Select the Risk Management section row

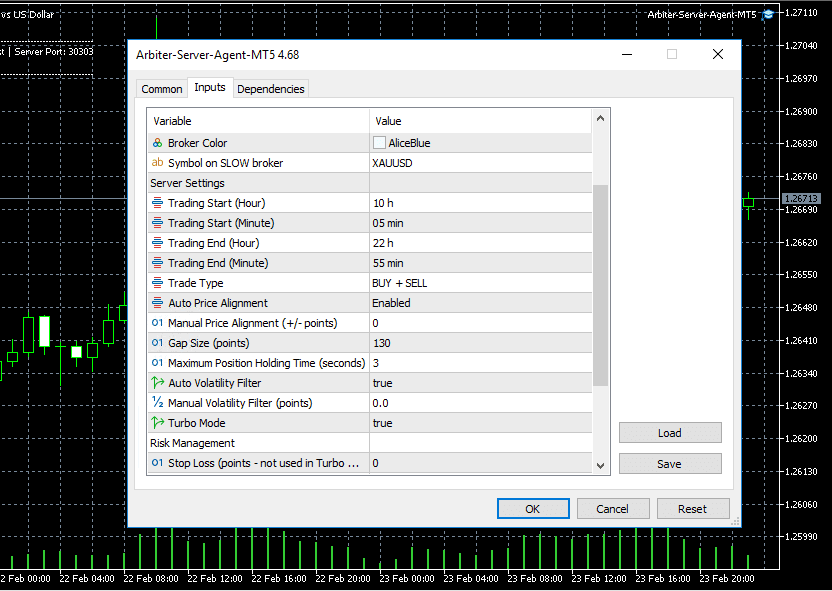point(370,443)
